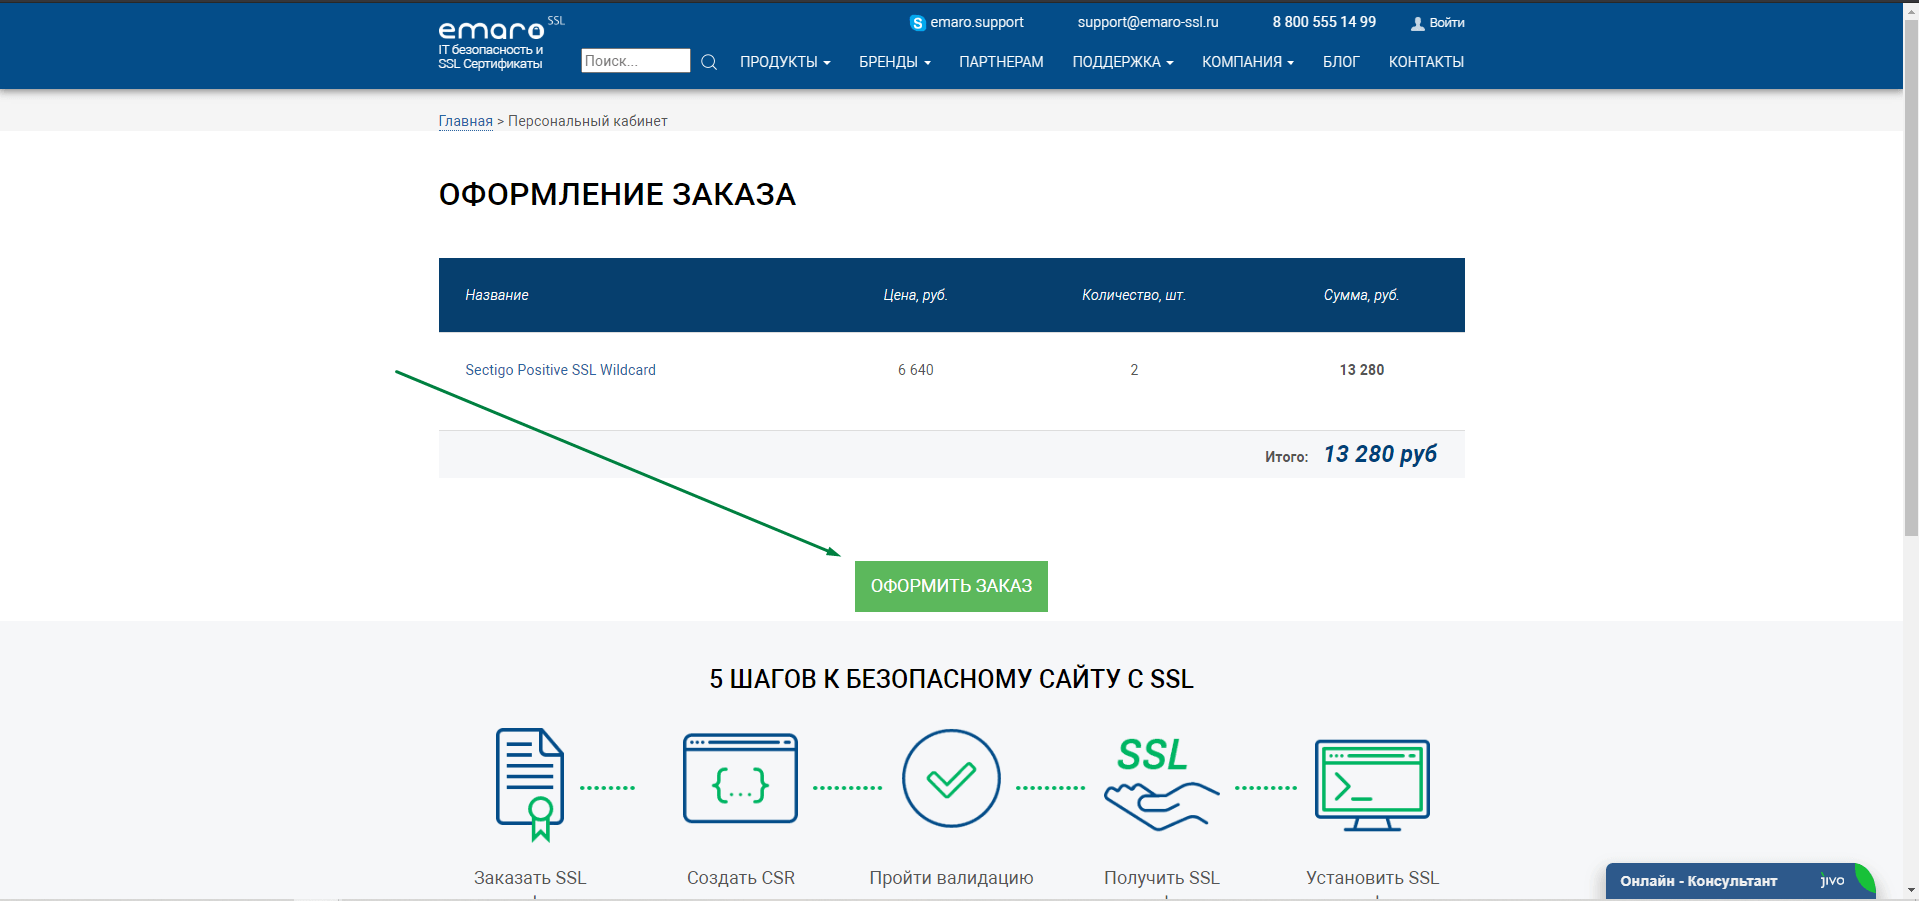Image resolution: width=1919 pixels, height=901 pixels.
Task: Click the Войти login link
Action: 1446,23
